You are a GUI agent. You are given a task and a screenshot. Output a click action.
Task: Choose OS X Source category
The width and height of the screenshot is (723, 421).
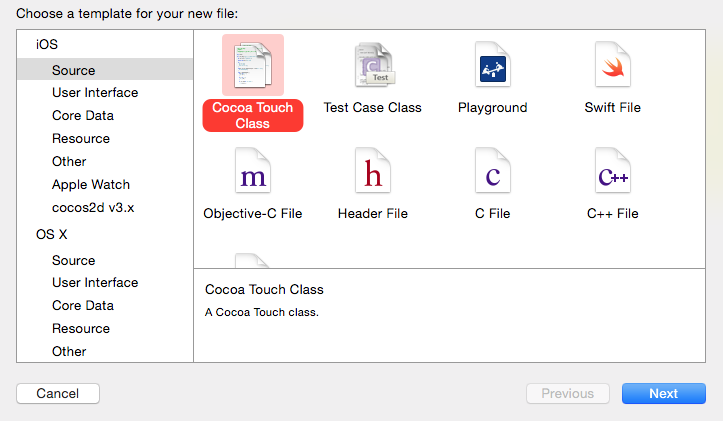click(x=74, y=261)
